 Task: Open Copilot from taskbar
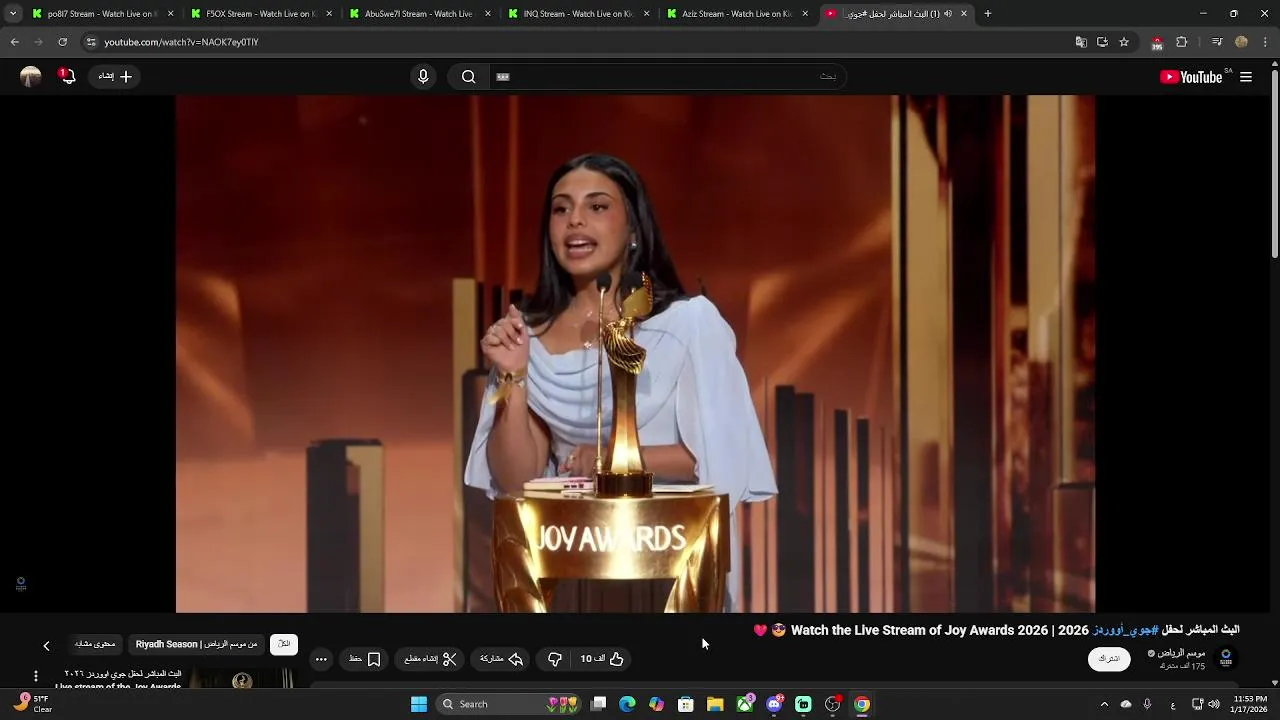656,704
